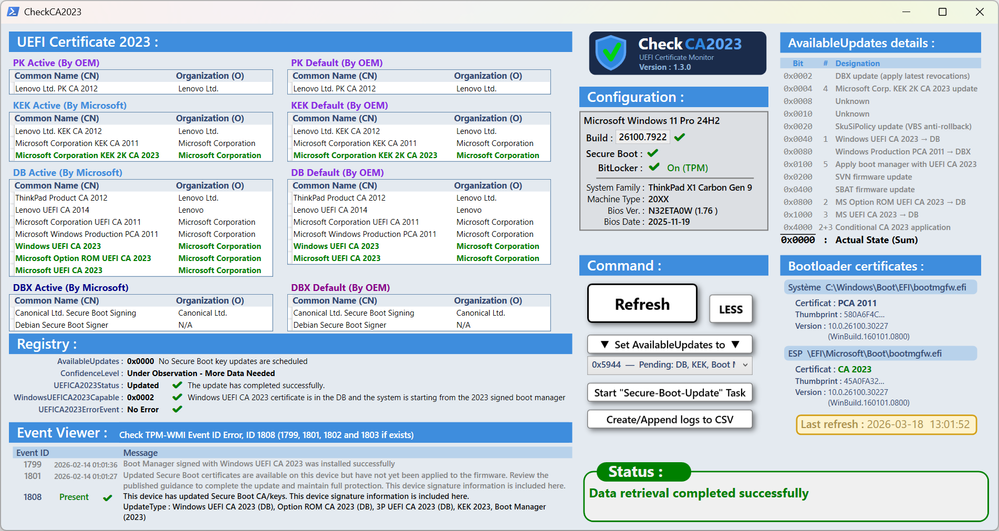
Task: Click the On (TPM) BitLocker status
Action: pos(687,168)
